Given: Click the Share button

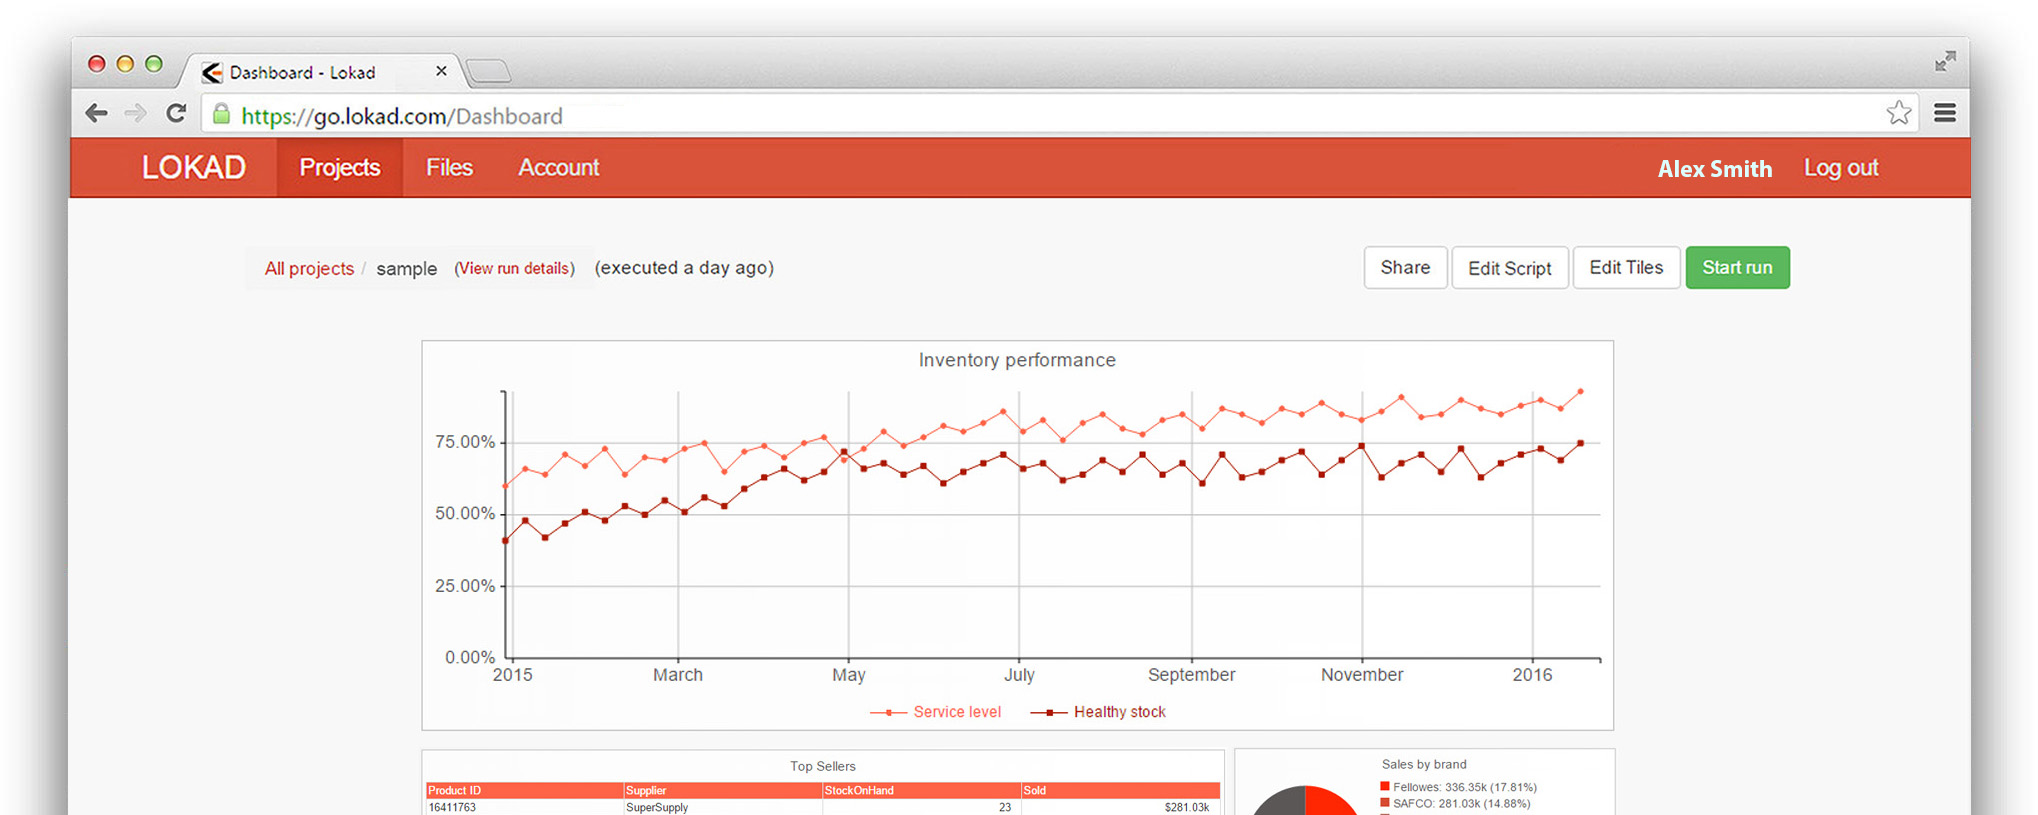Looking at the screenshot, I should click(x=1405, y=267).
